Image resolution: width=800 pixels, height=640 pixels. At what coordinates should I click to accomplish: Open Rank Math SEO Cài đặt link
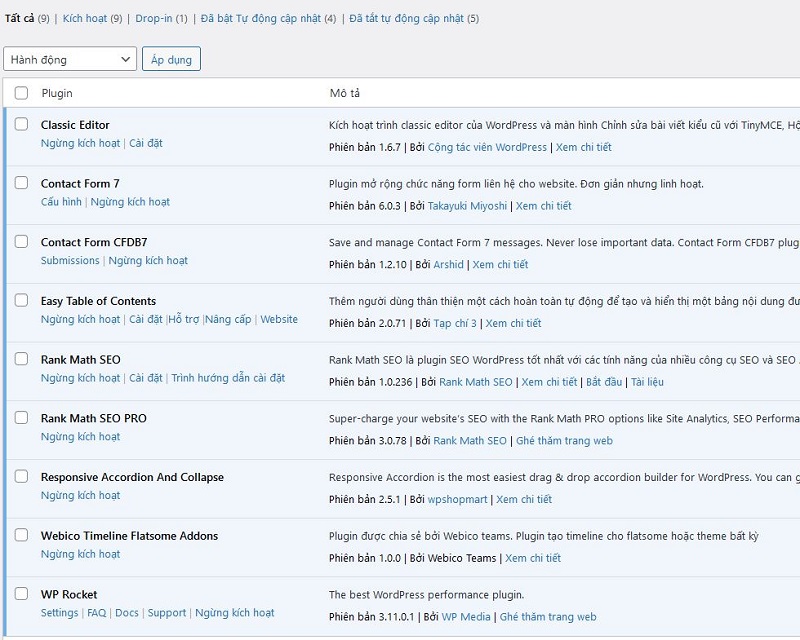coord(146,378)
